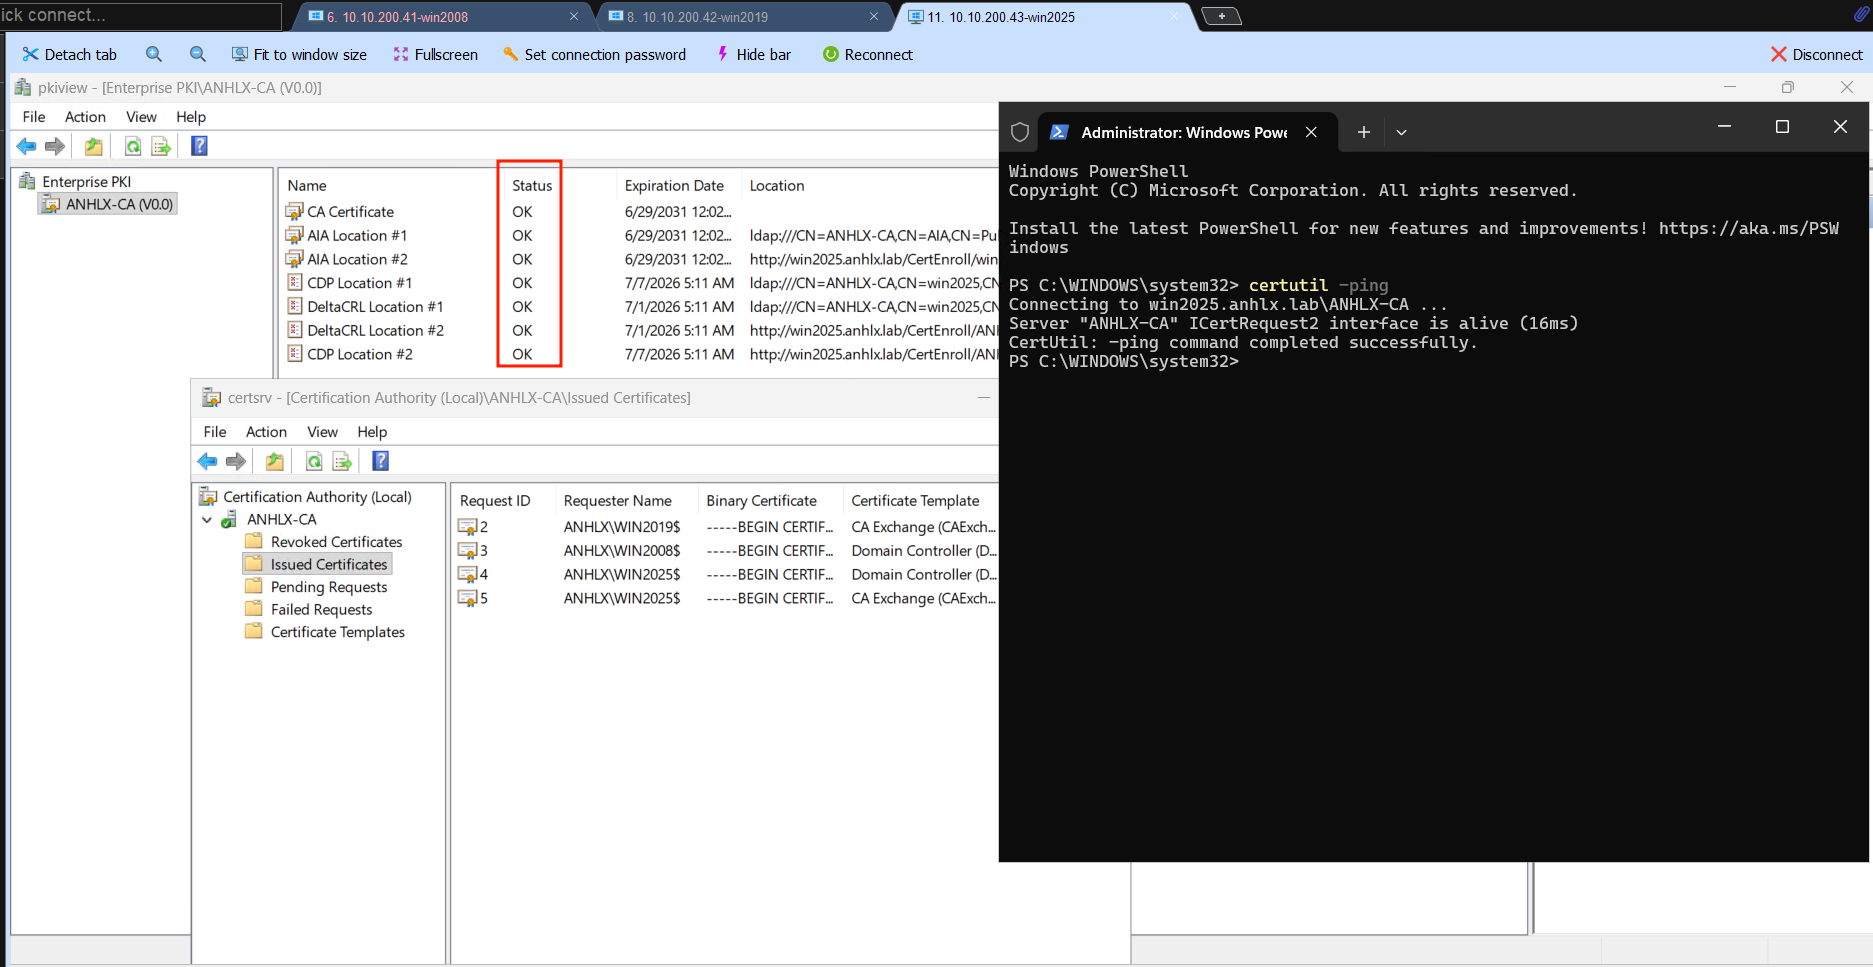Image resolution: width=1873 pixels, height=967 pixels.
Task: Click the zoom out magnifier icon
Action: click(x=198, y=54)
